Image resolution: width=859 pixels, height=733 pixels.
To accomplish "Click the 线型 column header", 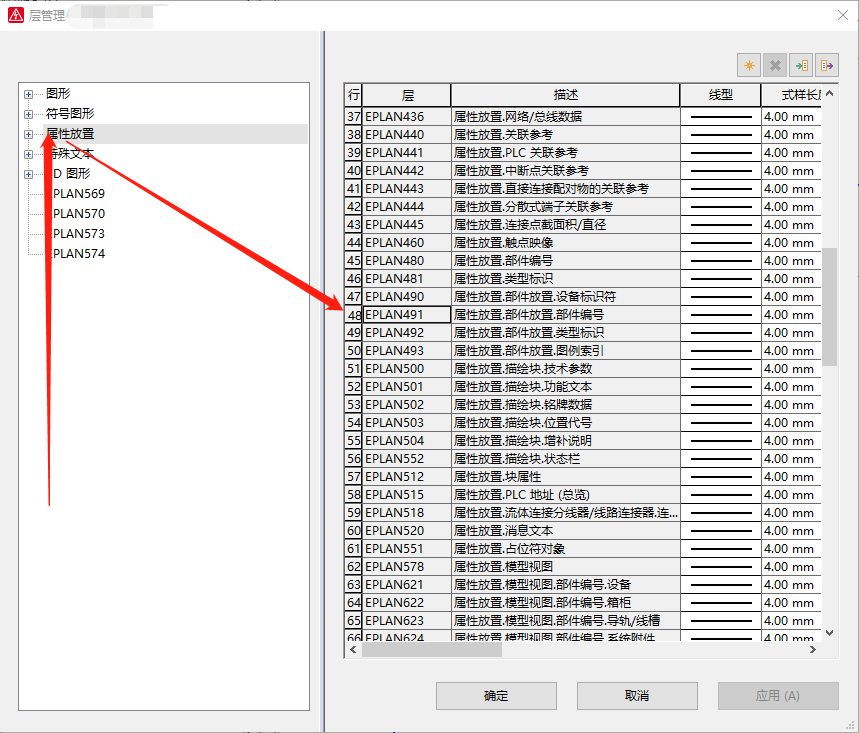I will [720, 95].
